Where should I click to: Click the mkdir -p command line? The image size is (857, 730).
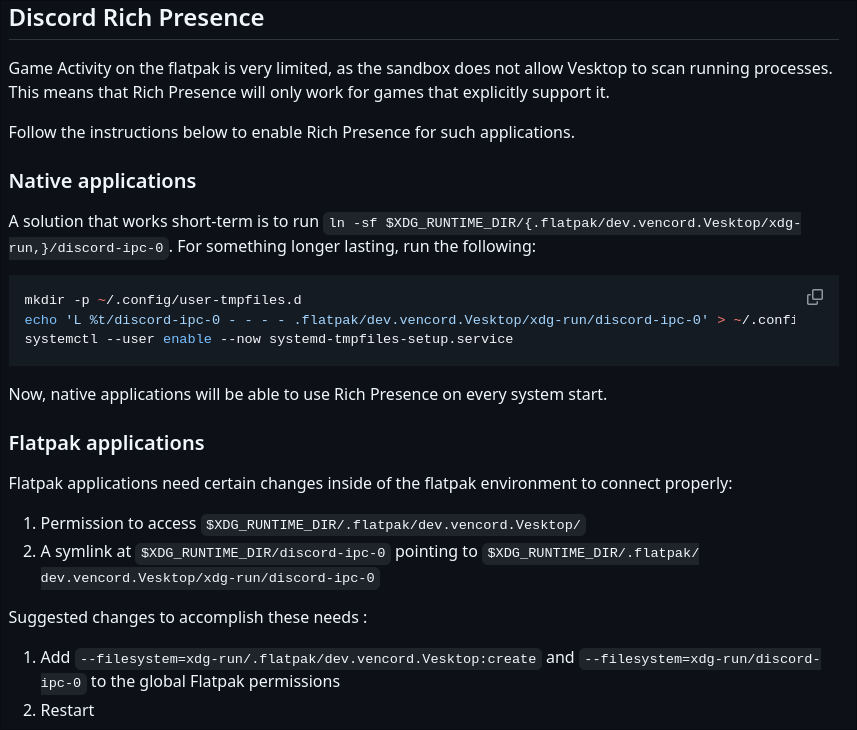(163, 300)
